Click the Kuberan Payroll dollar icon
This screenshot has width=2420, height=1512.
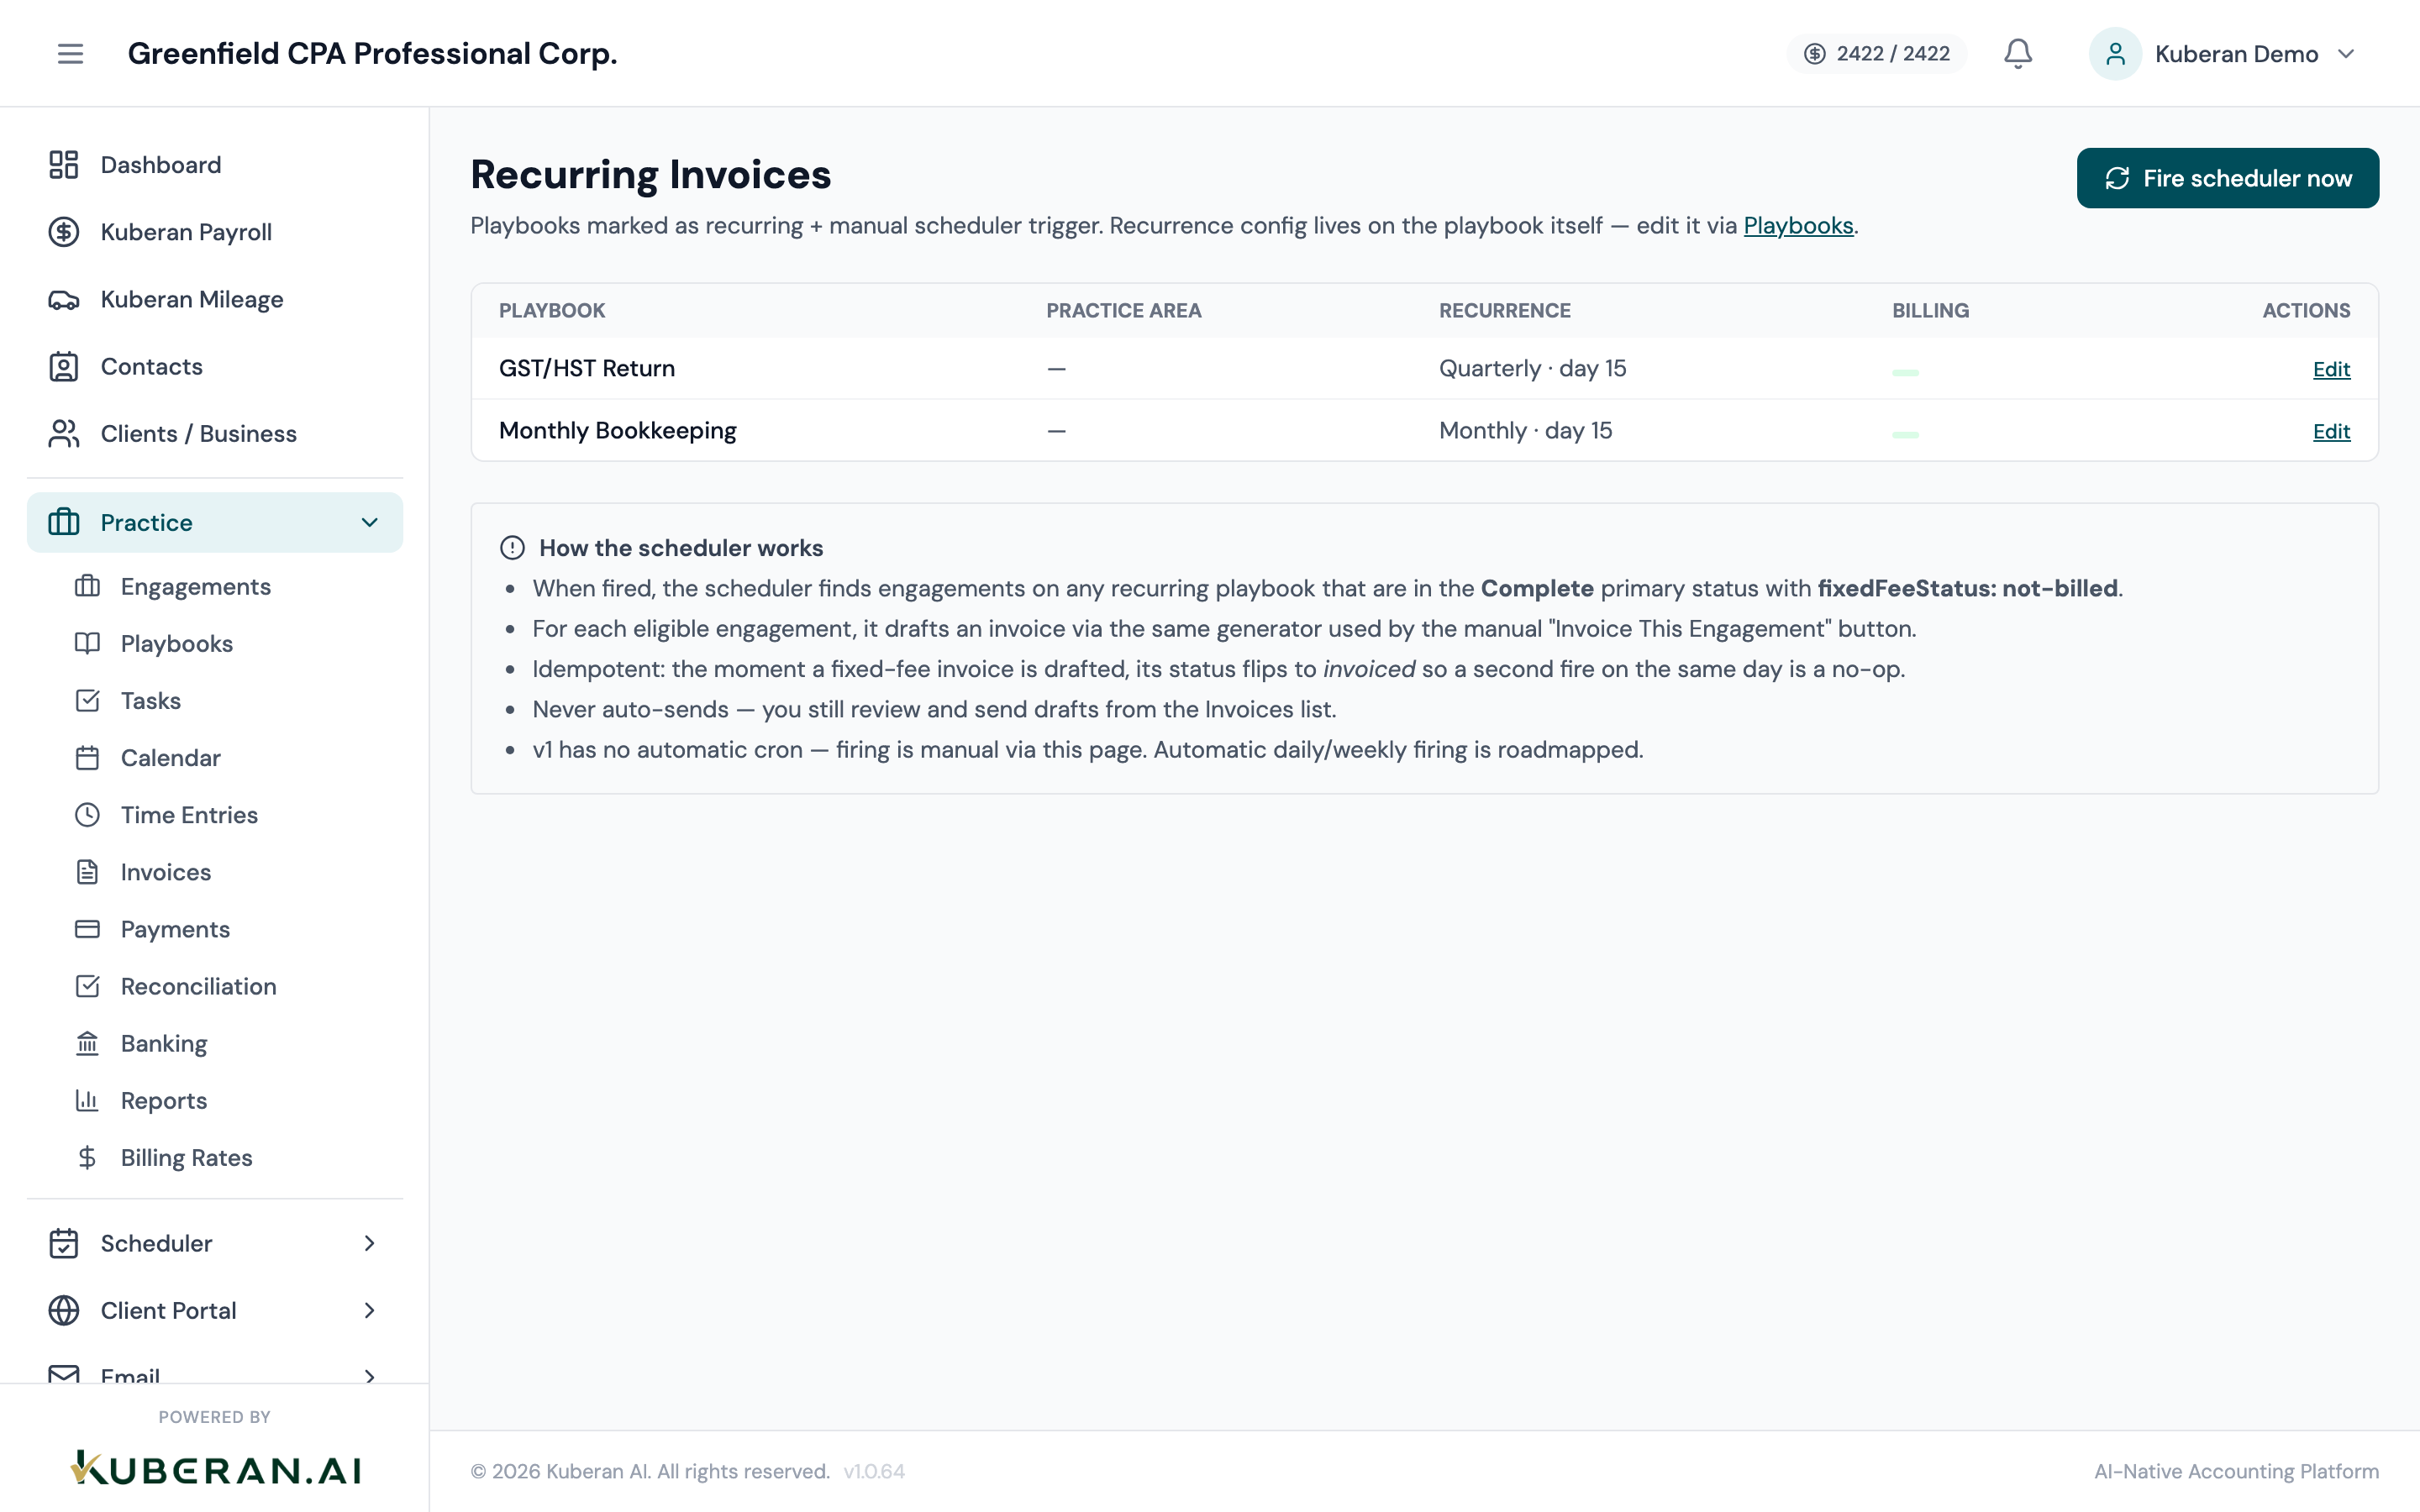(x=64, y=232)
